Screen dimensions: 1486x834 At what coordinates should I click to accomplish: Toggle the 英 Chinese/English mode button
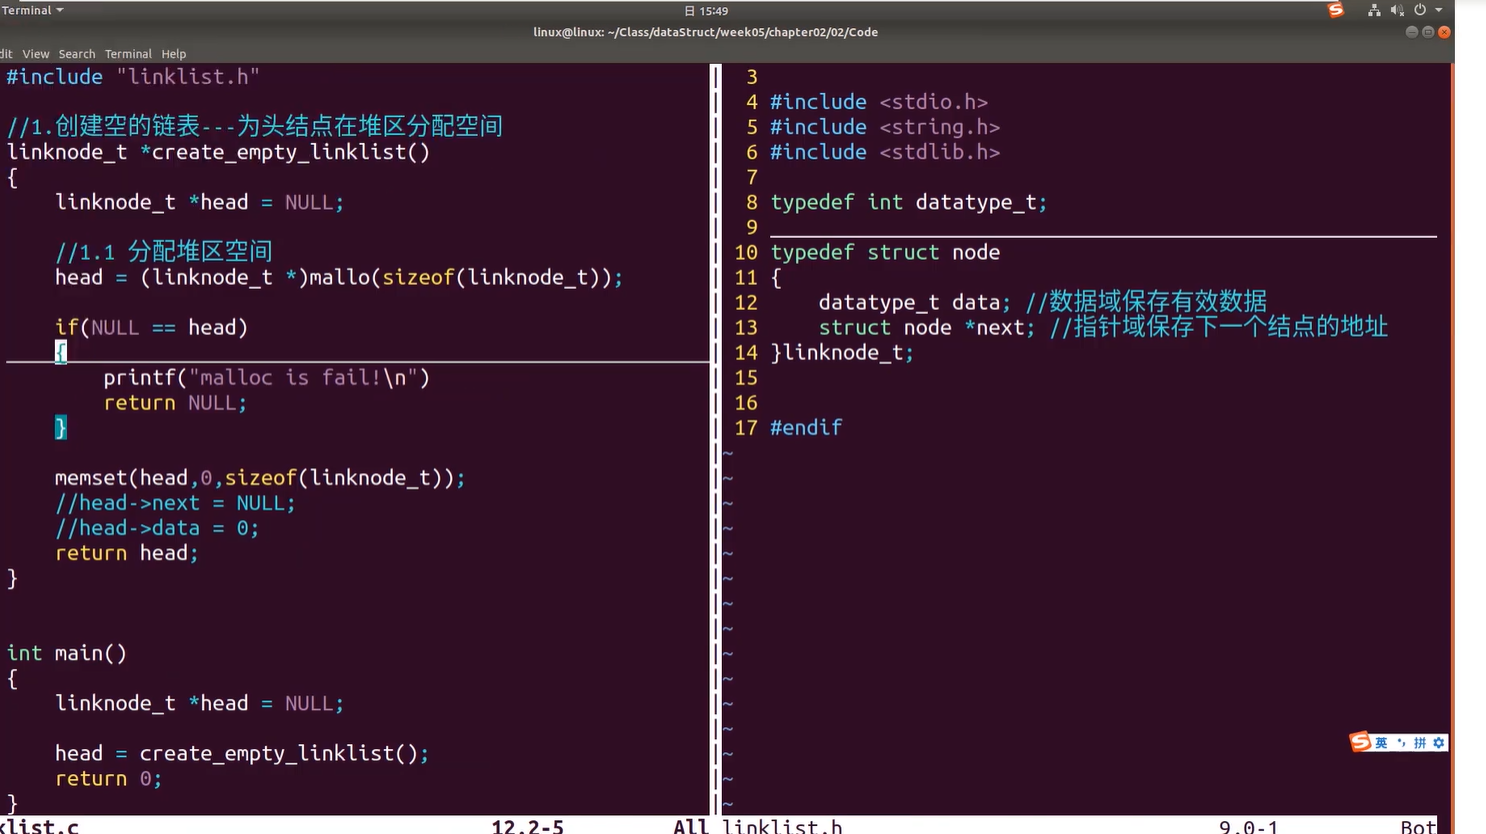click(1381, 743)
